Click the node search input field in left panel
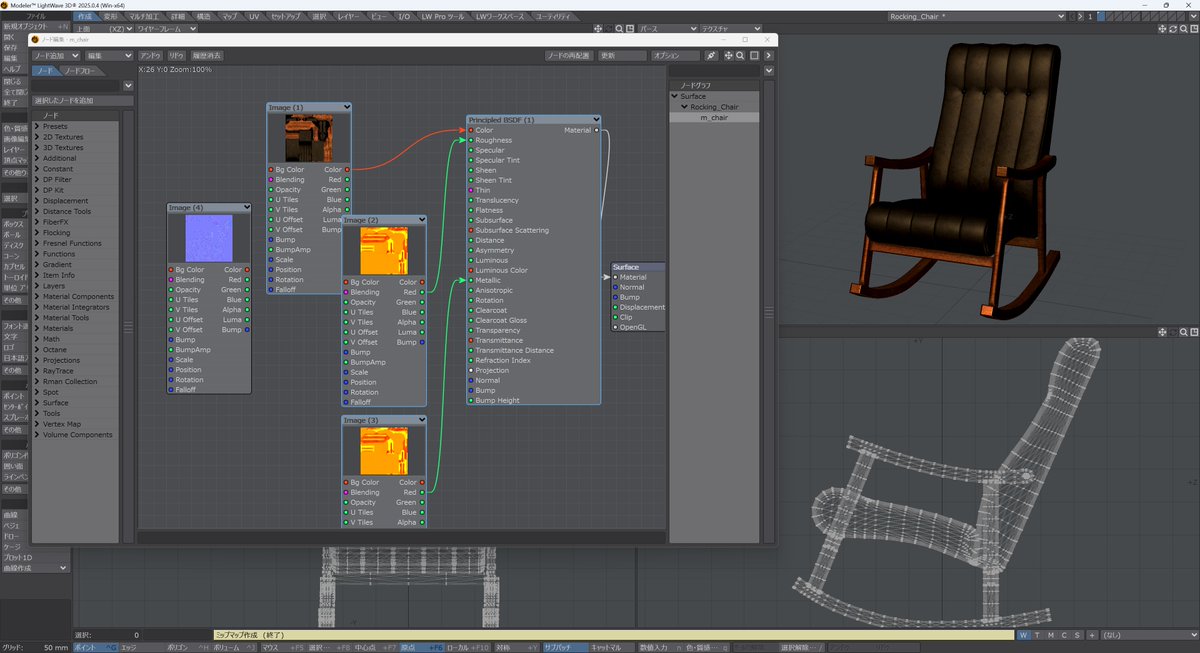The width and height of the screenshot is (1200, 653). 75,86
